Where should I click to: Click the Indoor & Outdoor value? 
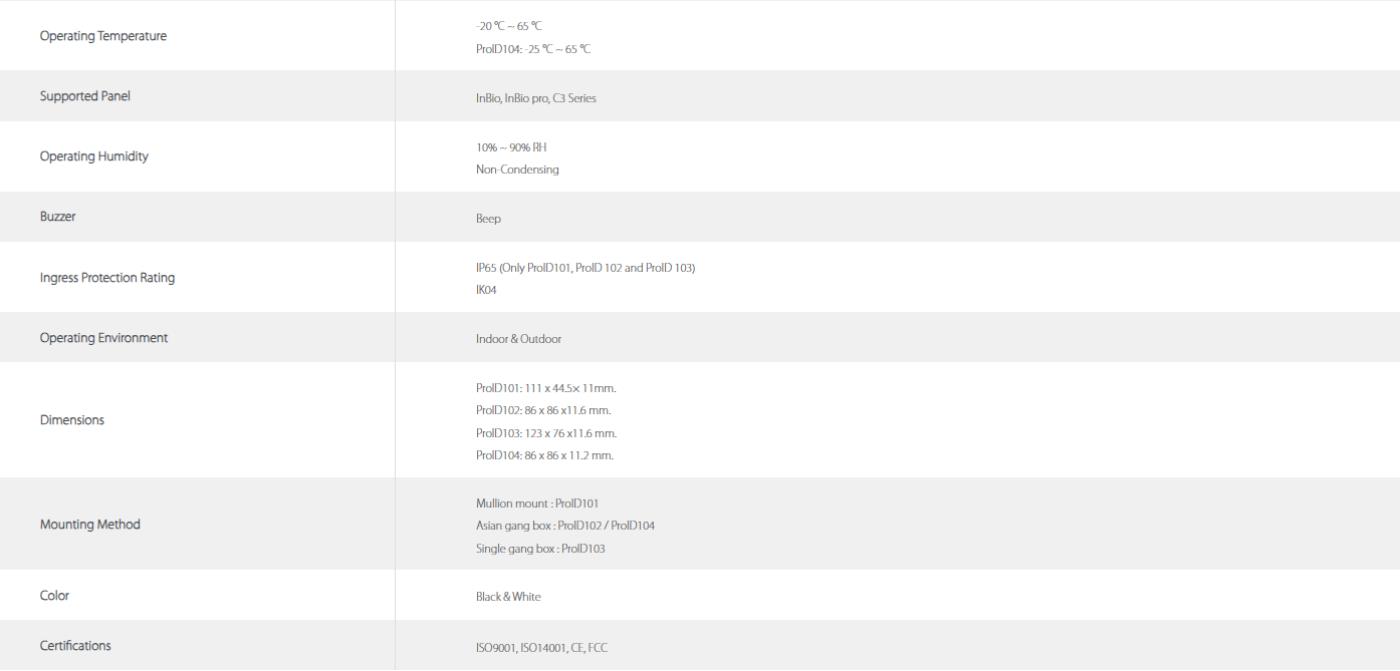coord(518,339)
